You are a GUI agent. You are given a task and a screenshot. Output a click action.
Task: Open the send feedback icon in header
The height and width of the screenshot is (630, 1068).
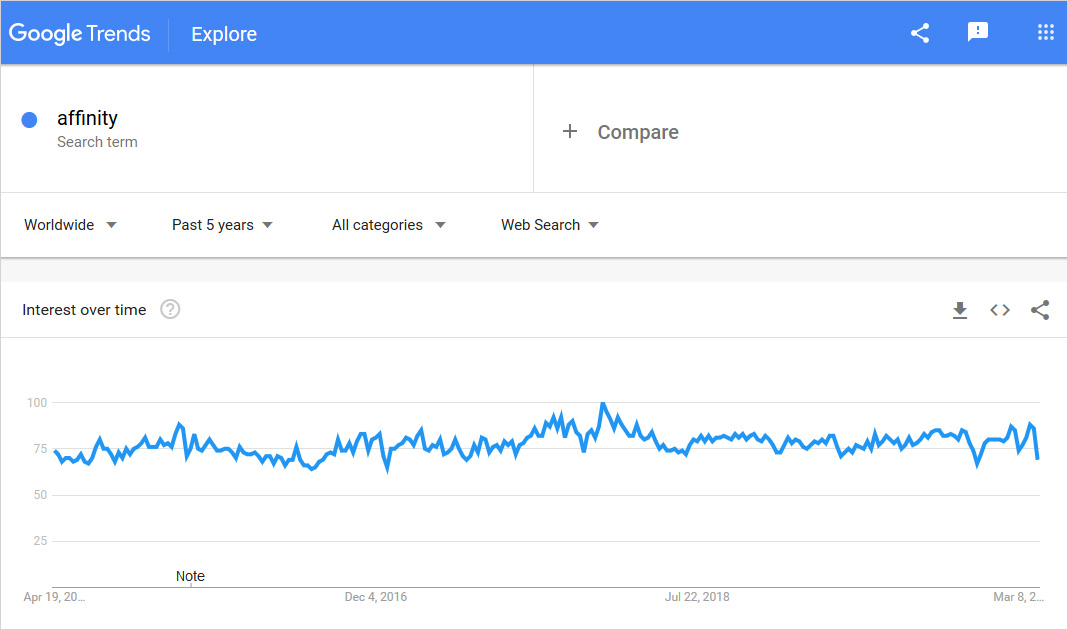(978, 33)
